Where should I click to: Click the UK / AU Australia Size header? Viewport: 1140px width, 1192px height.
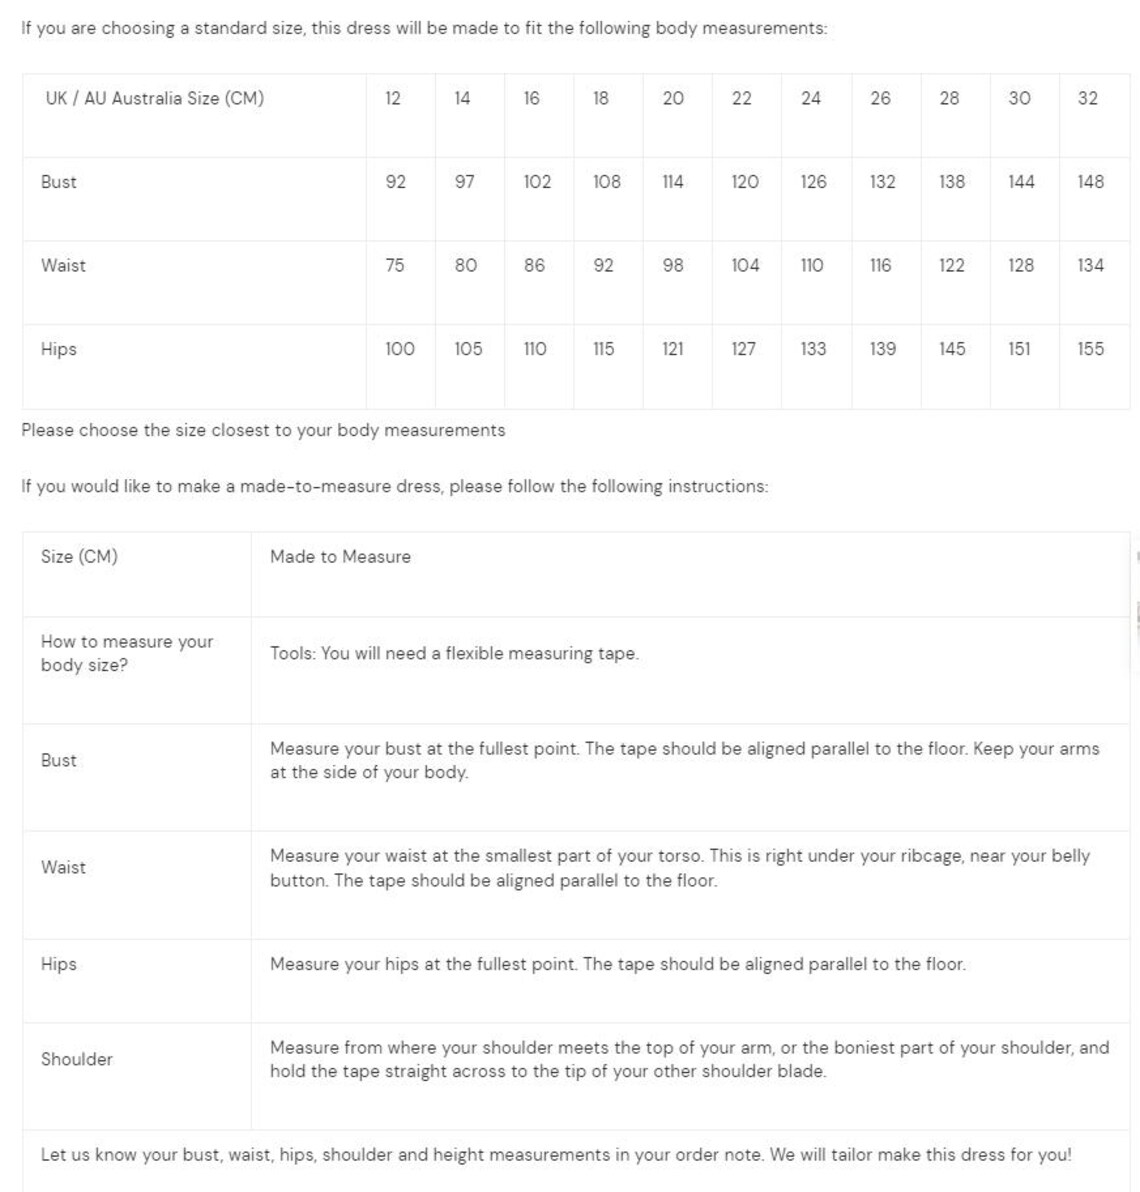[x=155, y=98]
